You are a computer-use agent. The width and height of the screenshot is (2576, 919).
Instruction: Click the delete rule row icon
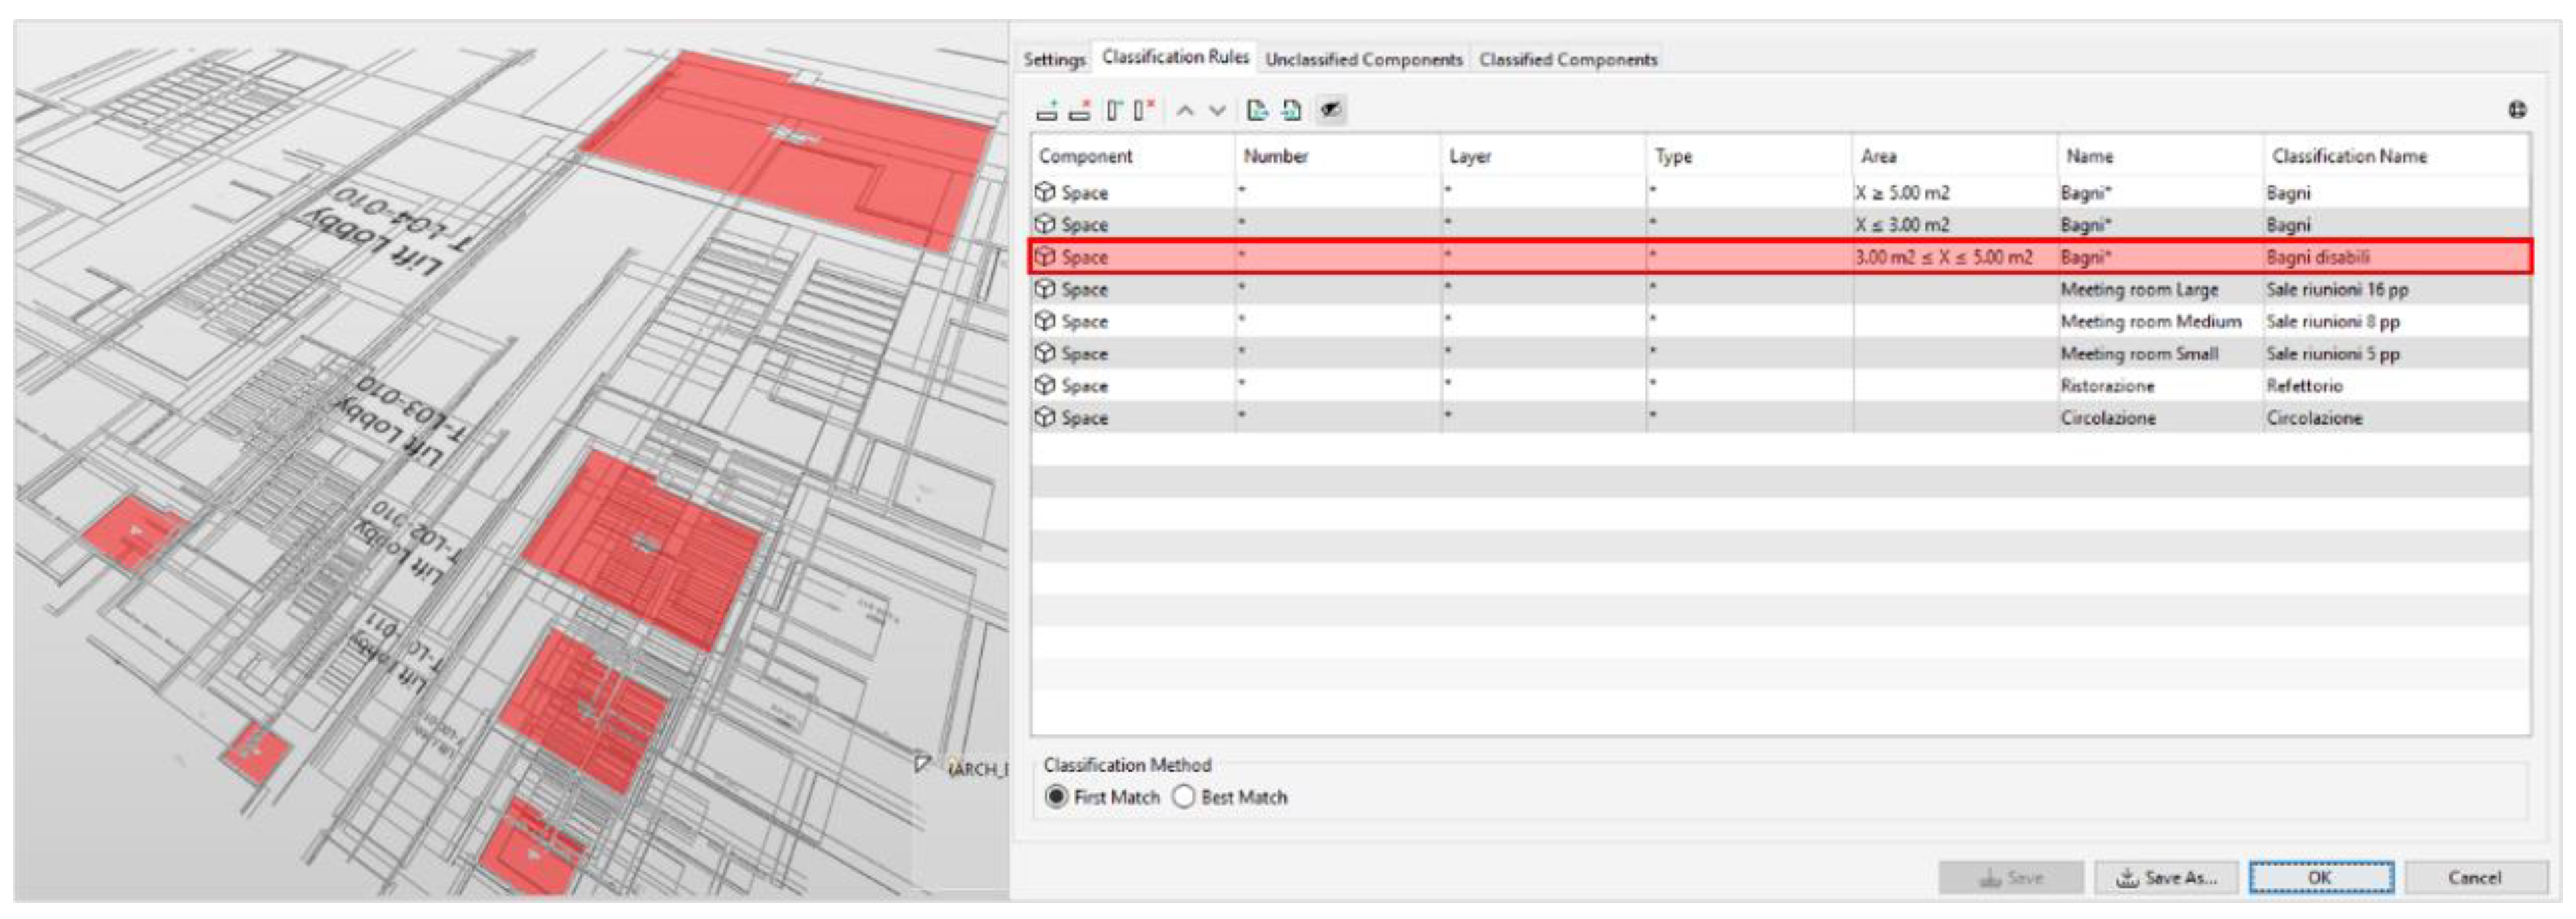pyautogui.click(x=1079, y=111)
